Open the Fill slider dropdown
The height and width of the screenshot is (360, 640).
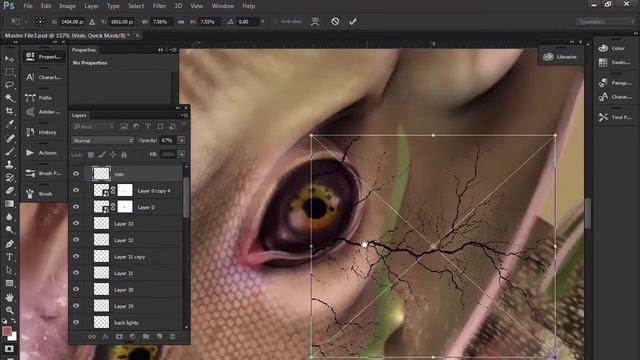[182, 155]
